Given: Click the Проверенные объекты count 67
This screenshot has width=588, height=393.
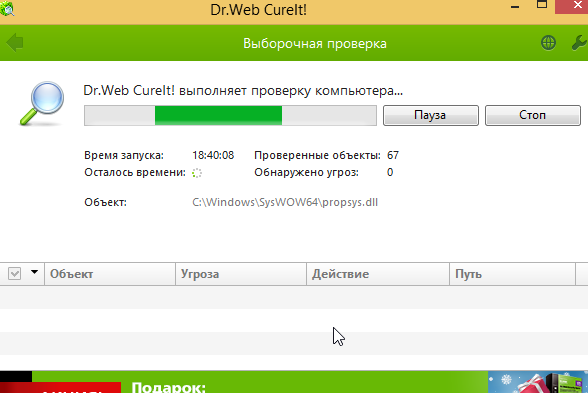Looking at the screenshot, I should (x=393, y=155).
